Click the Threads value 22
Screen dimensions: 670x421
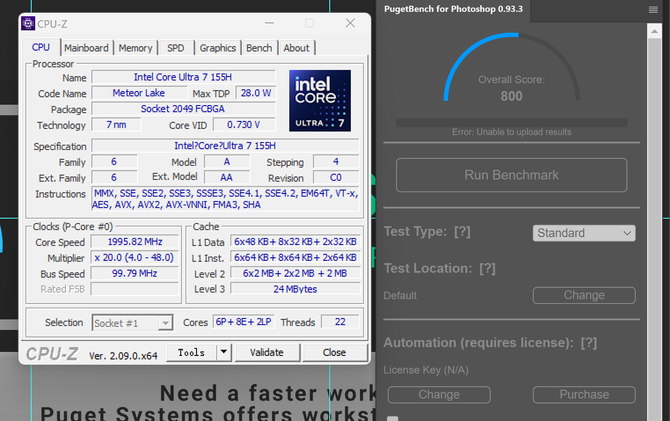340,322
